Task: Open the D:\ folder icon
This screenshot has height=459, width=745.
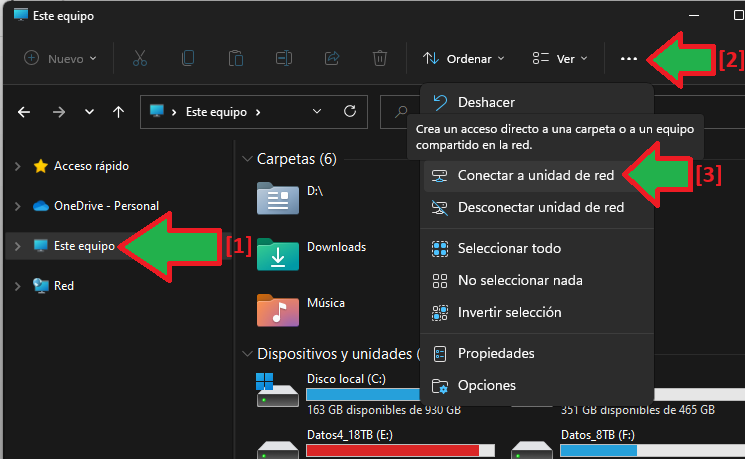Action: (x=278, y=198)
